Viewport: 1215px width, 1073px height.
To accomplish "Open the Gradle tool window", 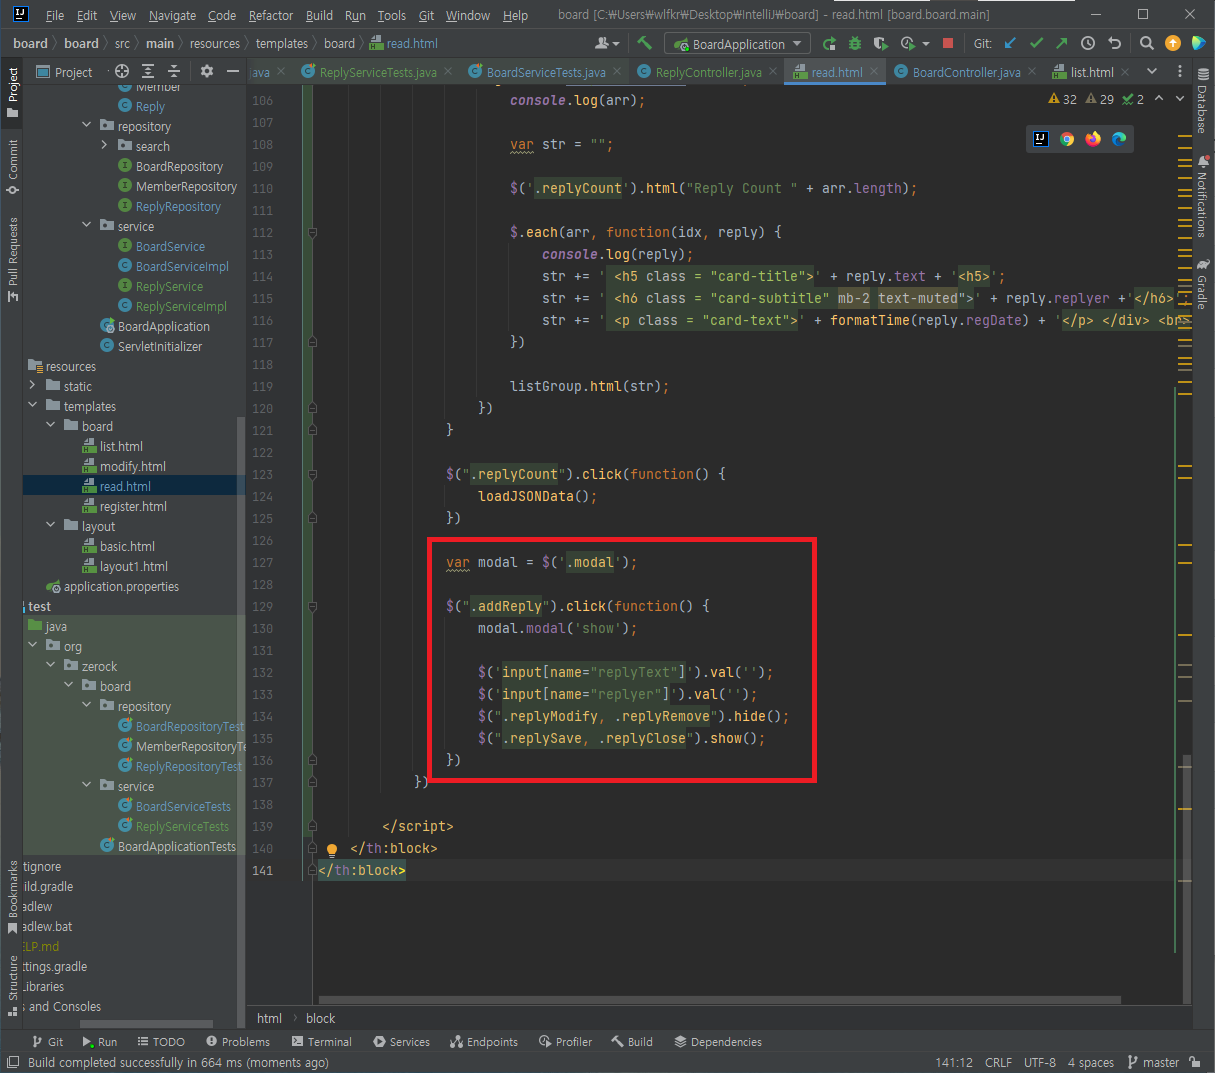I will (1203, 285).
